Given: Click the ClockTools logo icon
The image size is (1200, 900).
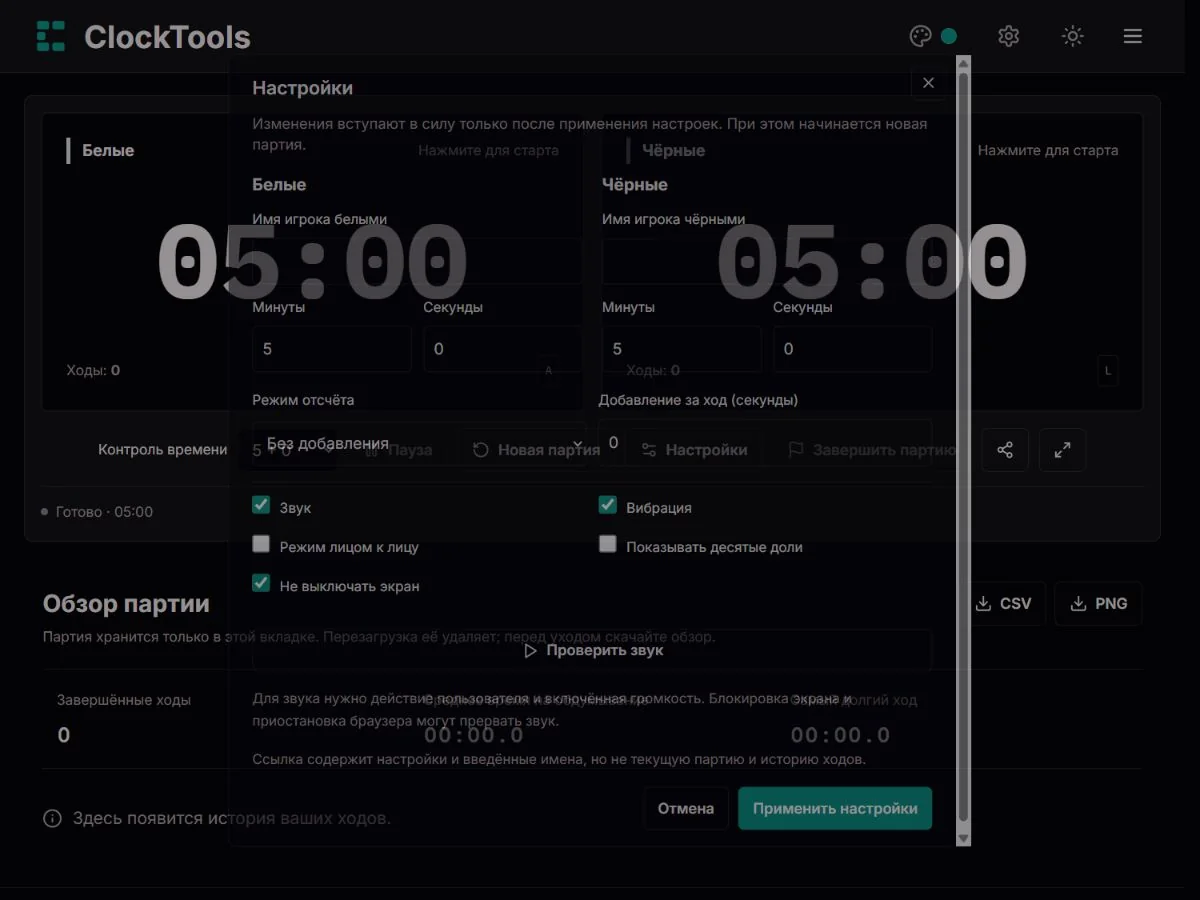Looking at the screenshot, I should point(50,36).
